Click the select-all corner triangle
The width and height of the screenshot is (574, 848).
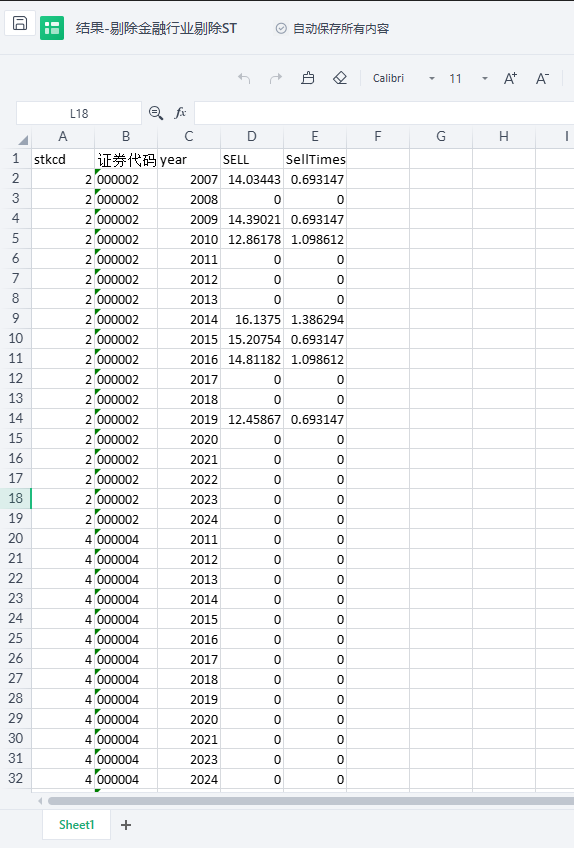coord(23,140)
